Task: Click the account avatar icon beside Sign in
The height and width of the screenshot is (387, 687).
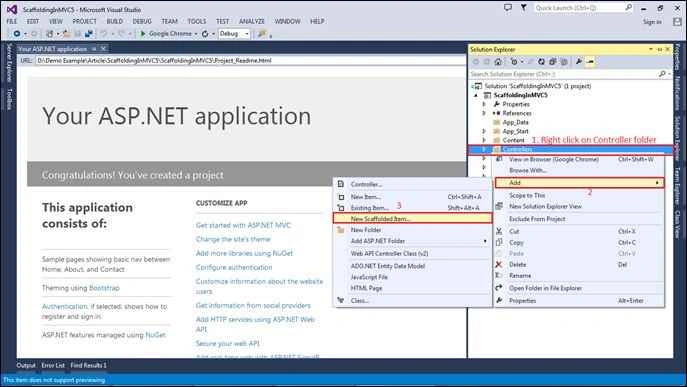Action: [x=677, y=21]
